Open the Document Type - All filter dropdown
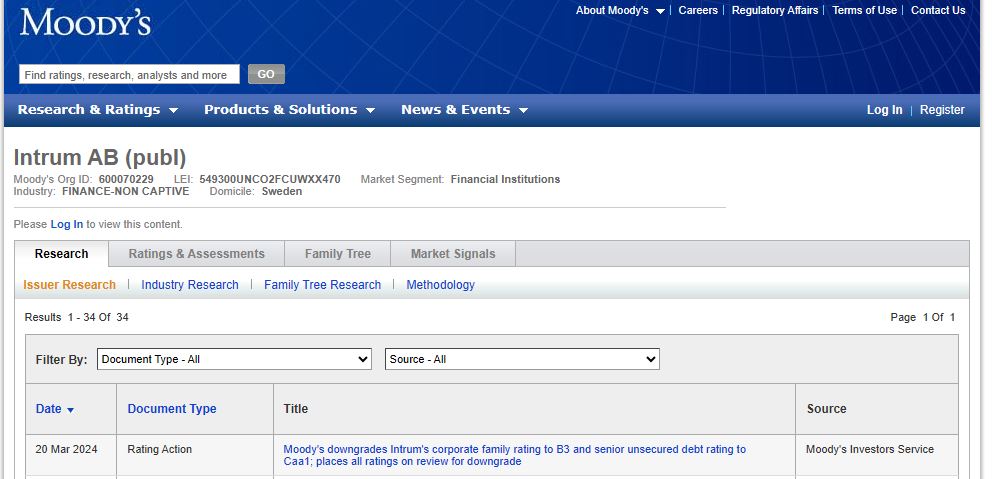Image resolution: width=1000 pixels, height=479 pixels. pyautogui.click(x=234, y=359)
